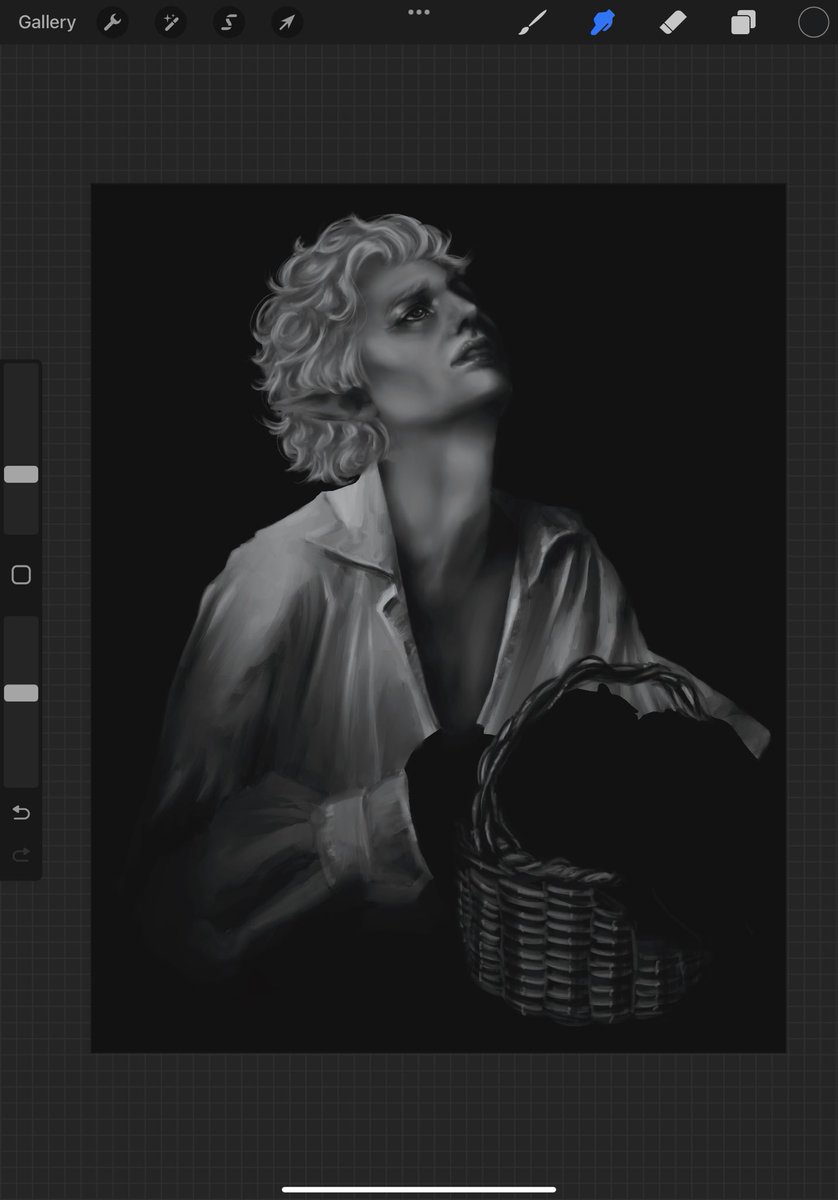838x1200 pixels.
Task: Open the Layers panel
Action: point(742,22)
